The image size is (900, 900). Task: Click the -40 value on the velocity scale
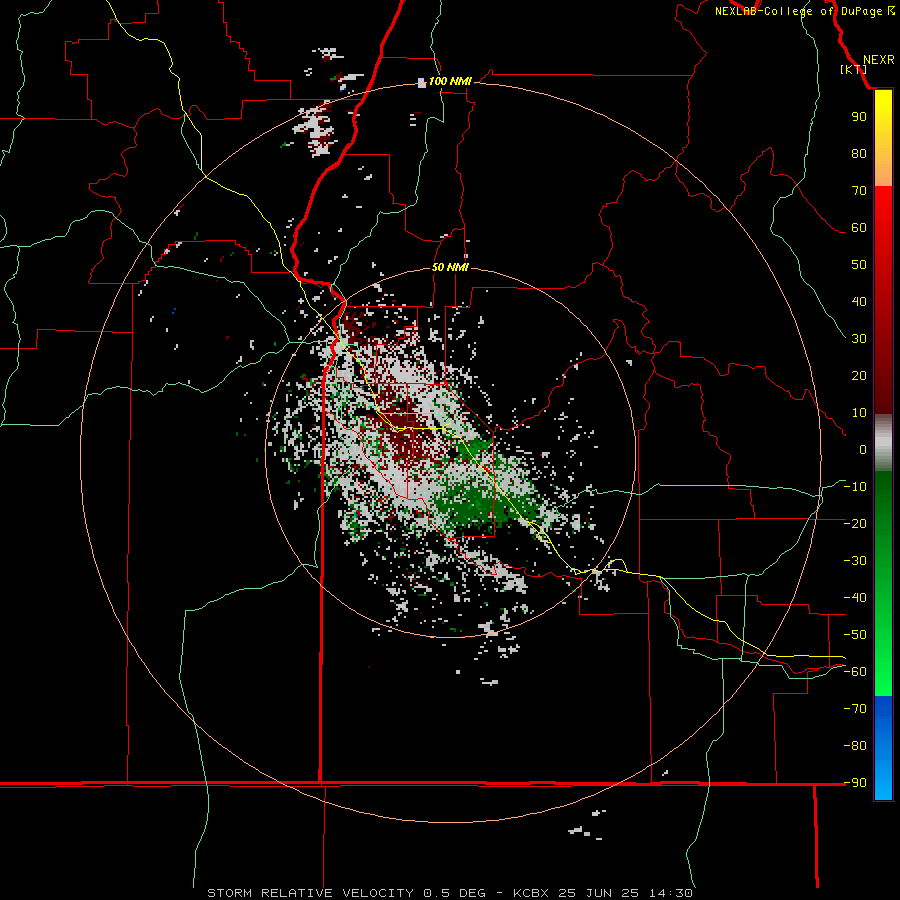tap(855, 598)
